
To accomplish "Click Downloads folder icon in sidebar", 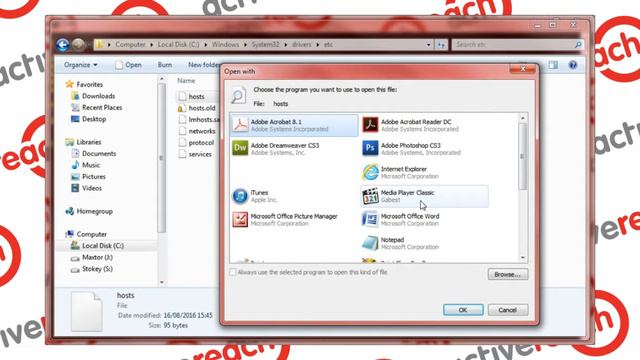I will [75, 96].
